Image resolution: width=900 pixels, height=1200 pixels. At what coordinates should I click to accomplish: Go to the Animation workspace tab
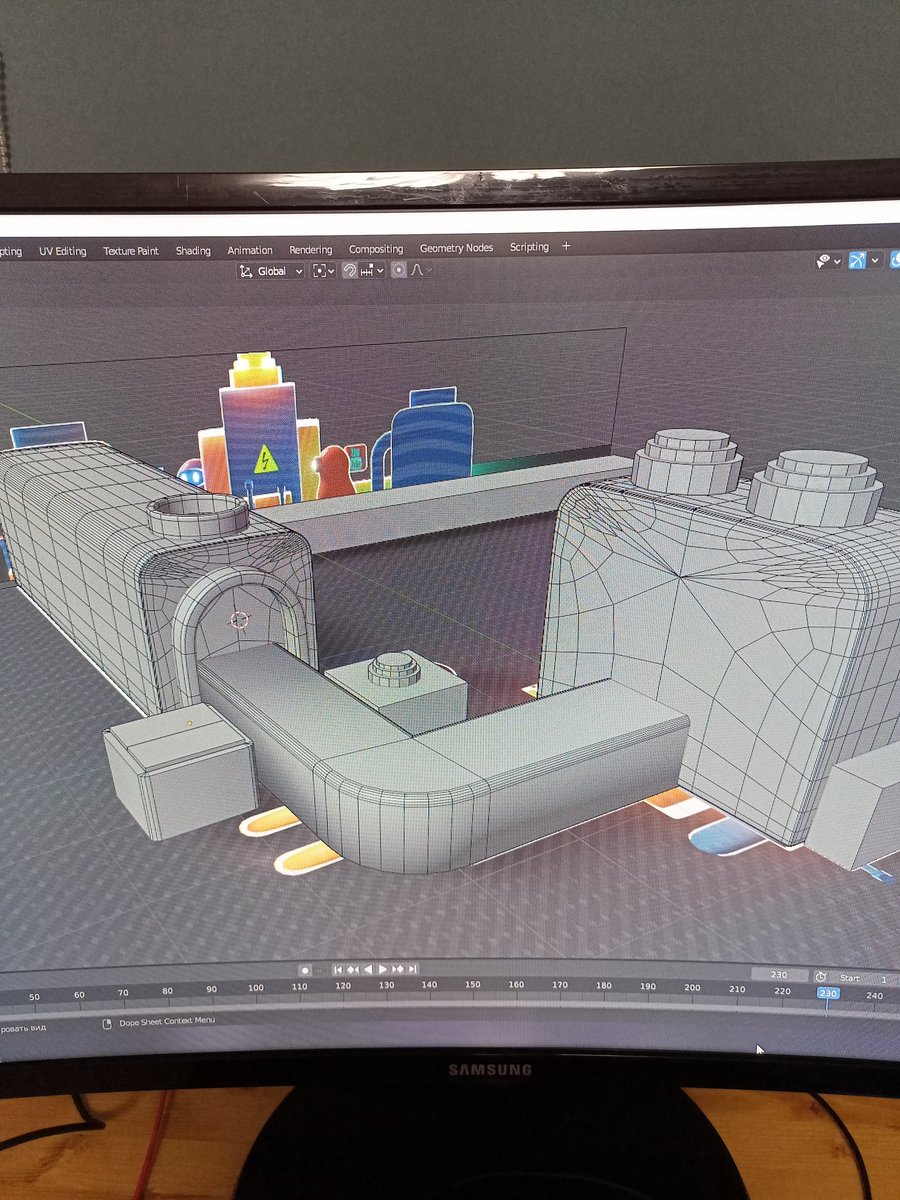pyautogui.click(x=250, y=250)
